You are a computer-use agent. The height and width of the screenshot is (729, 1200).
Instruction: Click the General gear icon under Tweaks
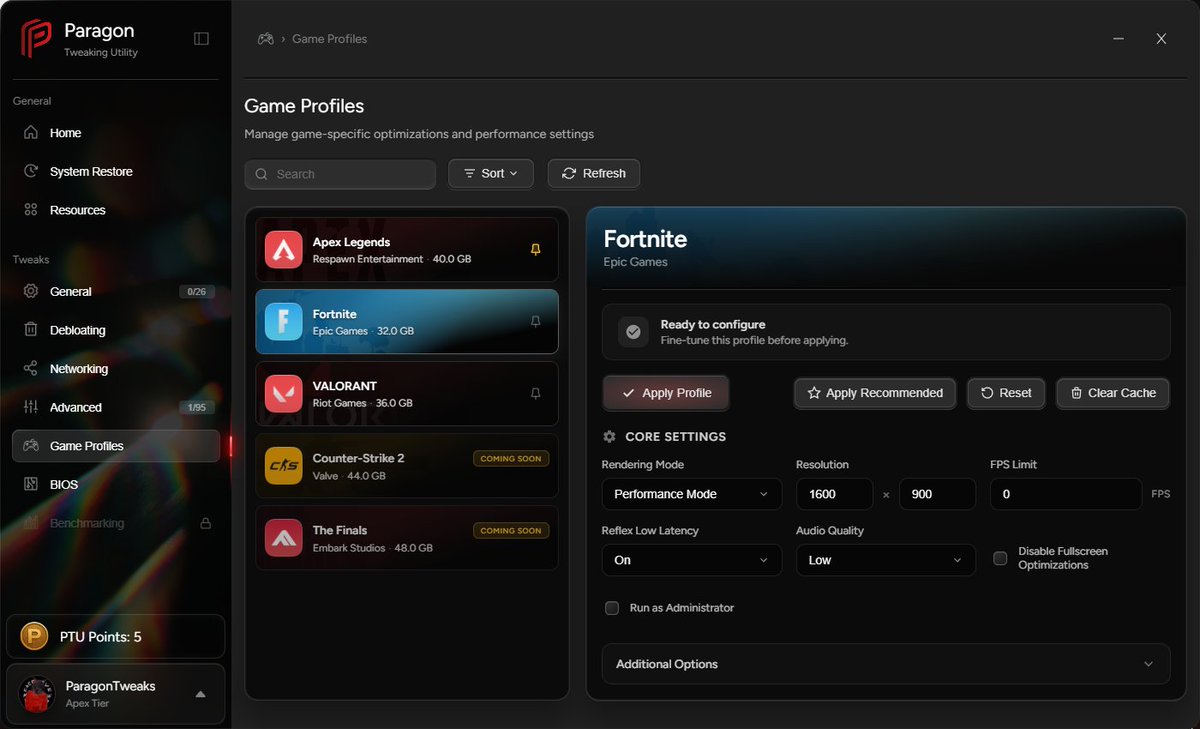31,292
